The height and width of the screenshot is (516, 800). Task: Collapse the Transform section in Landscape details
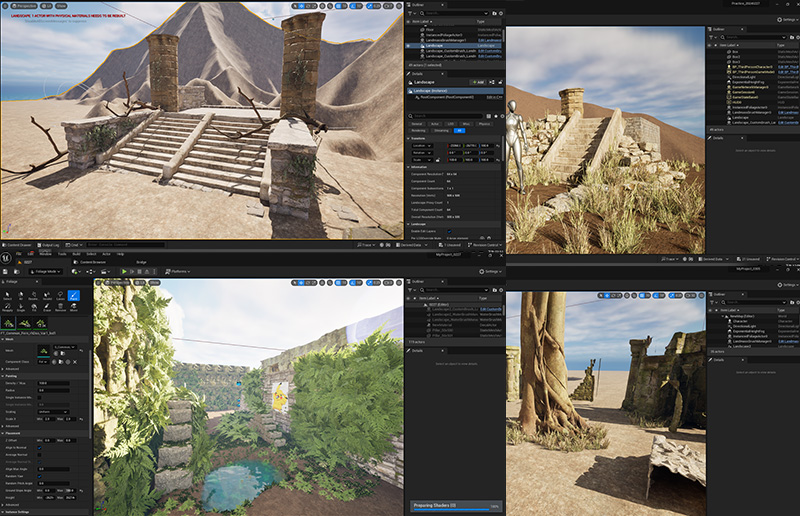tap(408, 138)
